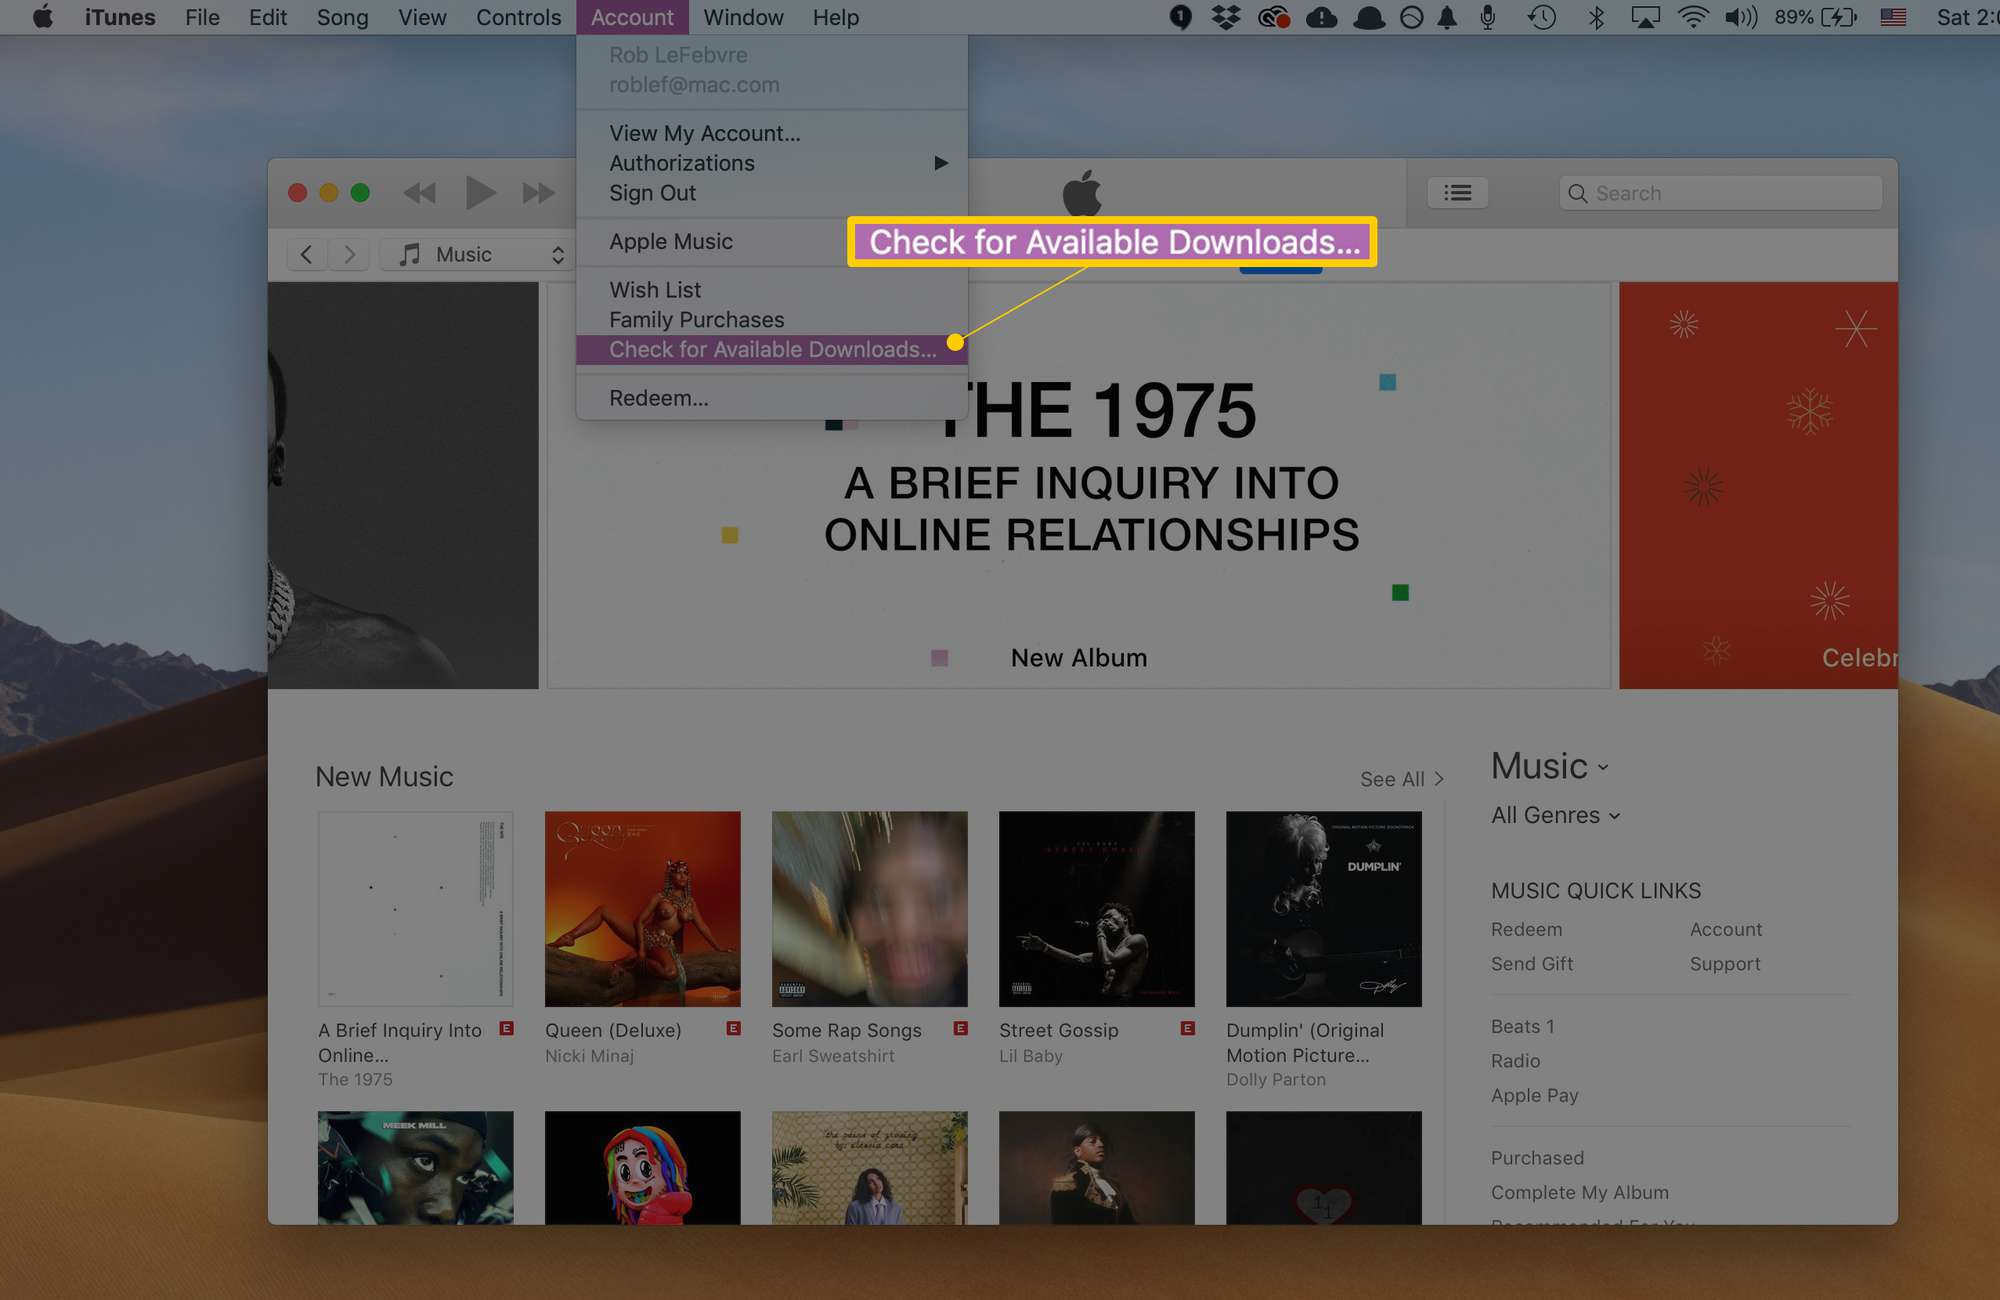Open the Song menu

tap(342, 17)
